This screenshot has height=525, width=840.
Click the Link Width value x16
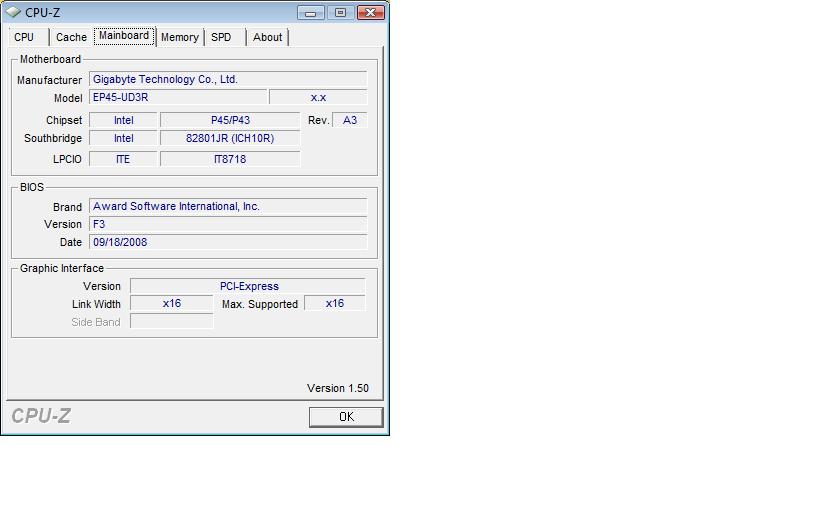point(171,303)
